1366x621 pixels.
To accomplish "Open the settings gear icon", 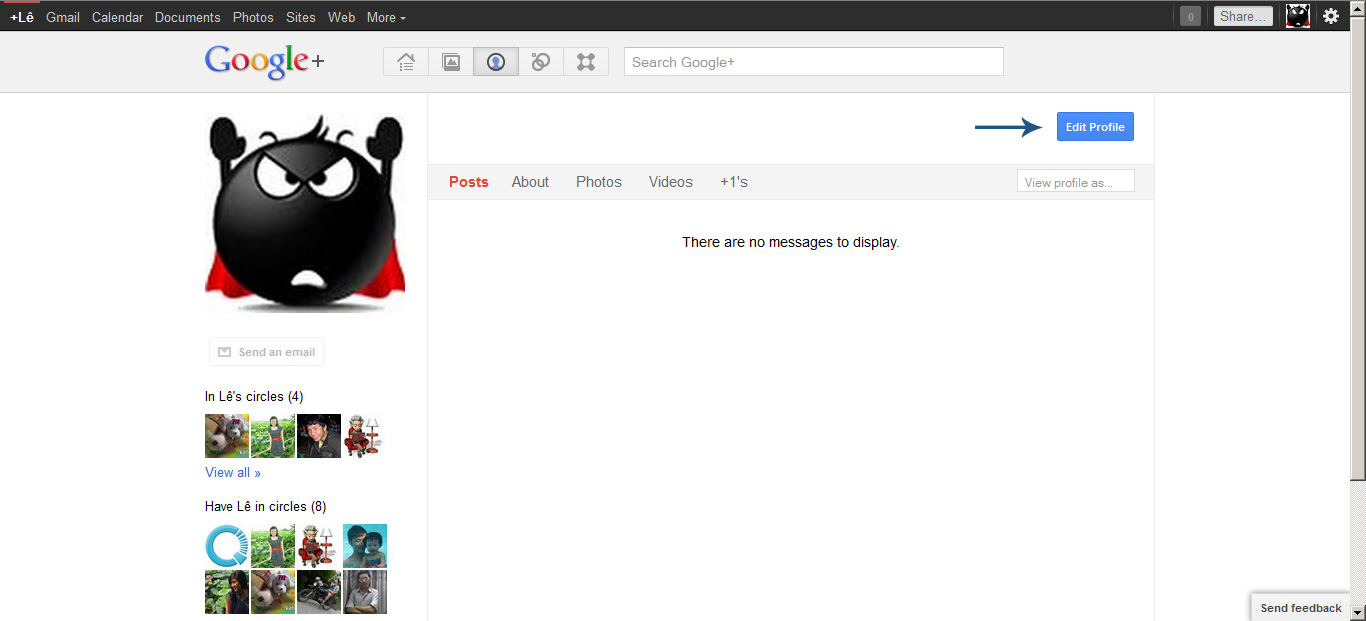I will pos(1331,16).
